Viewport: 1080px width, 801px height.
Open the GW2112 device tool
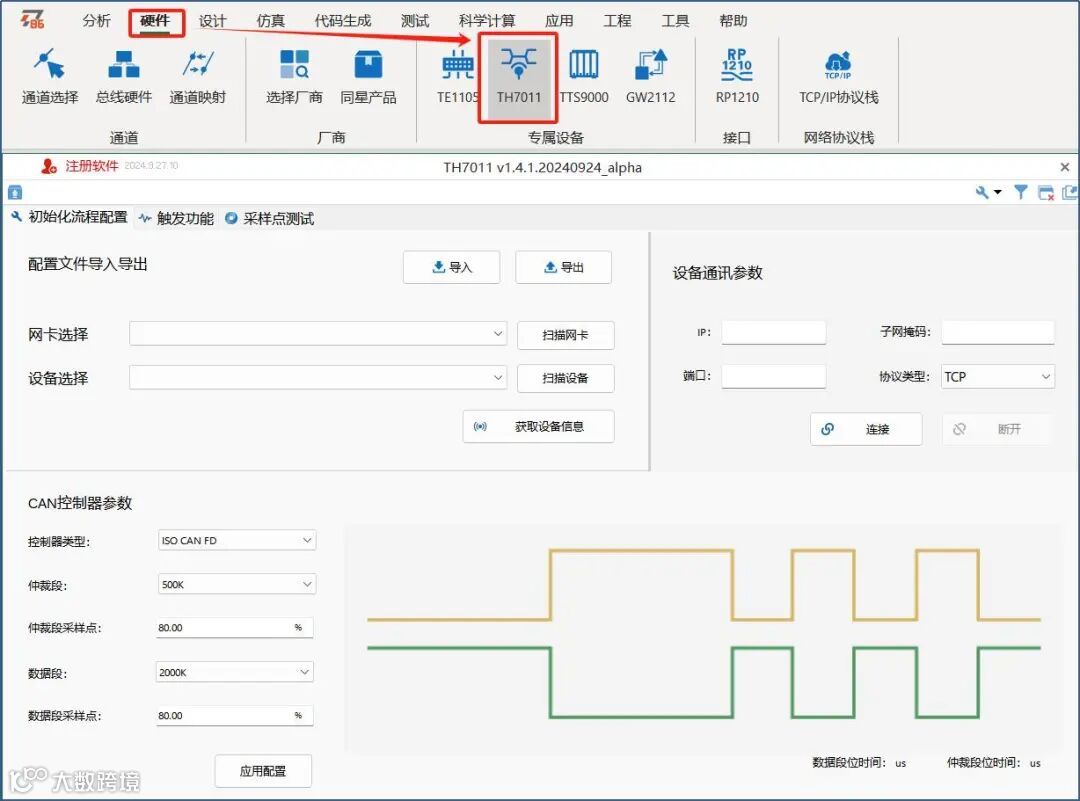point(650,76)
